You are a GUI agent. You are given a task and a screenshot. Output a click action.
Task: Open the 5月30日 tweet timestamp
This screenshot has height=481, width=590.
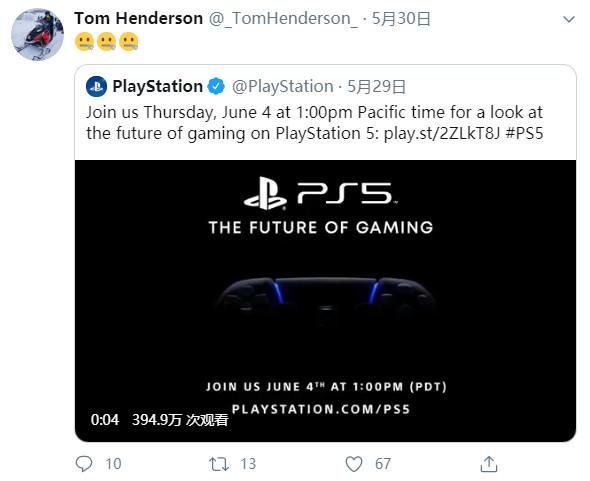point(401,18)
